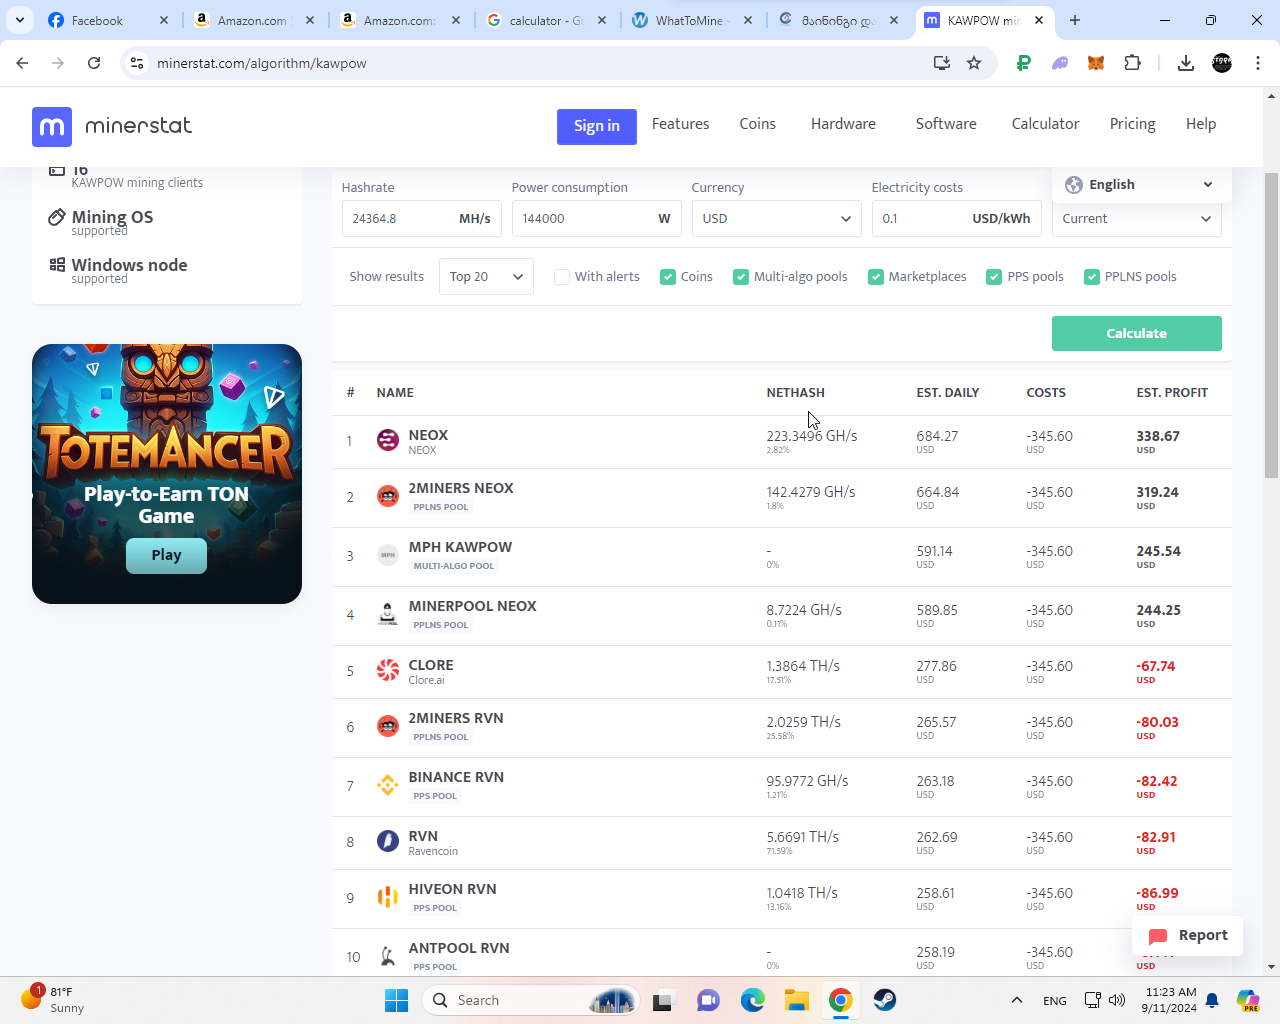Viewport: 1280px width, 1024px height.
Task: Expand the Top 20 results dropdown
Action: coord(486,277)
